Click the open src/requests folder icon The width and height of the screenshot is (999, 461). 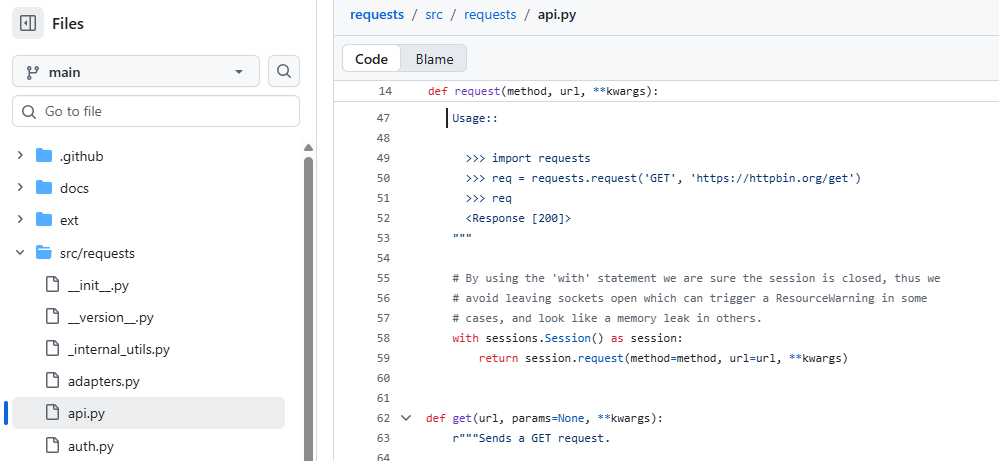point(44,253)
